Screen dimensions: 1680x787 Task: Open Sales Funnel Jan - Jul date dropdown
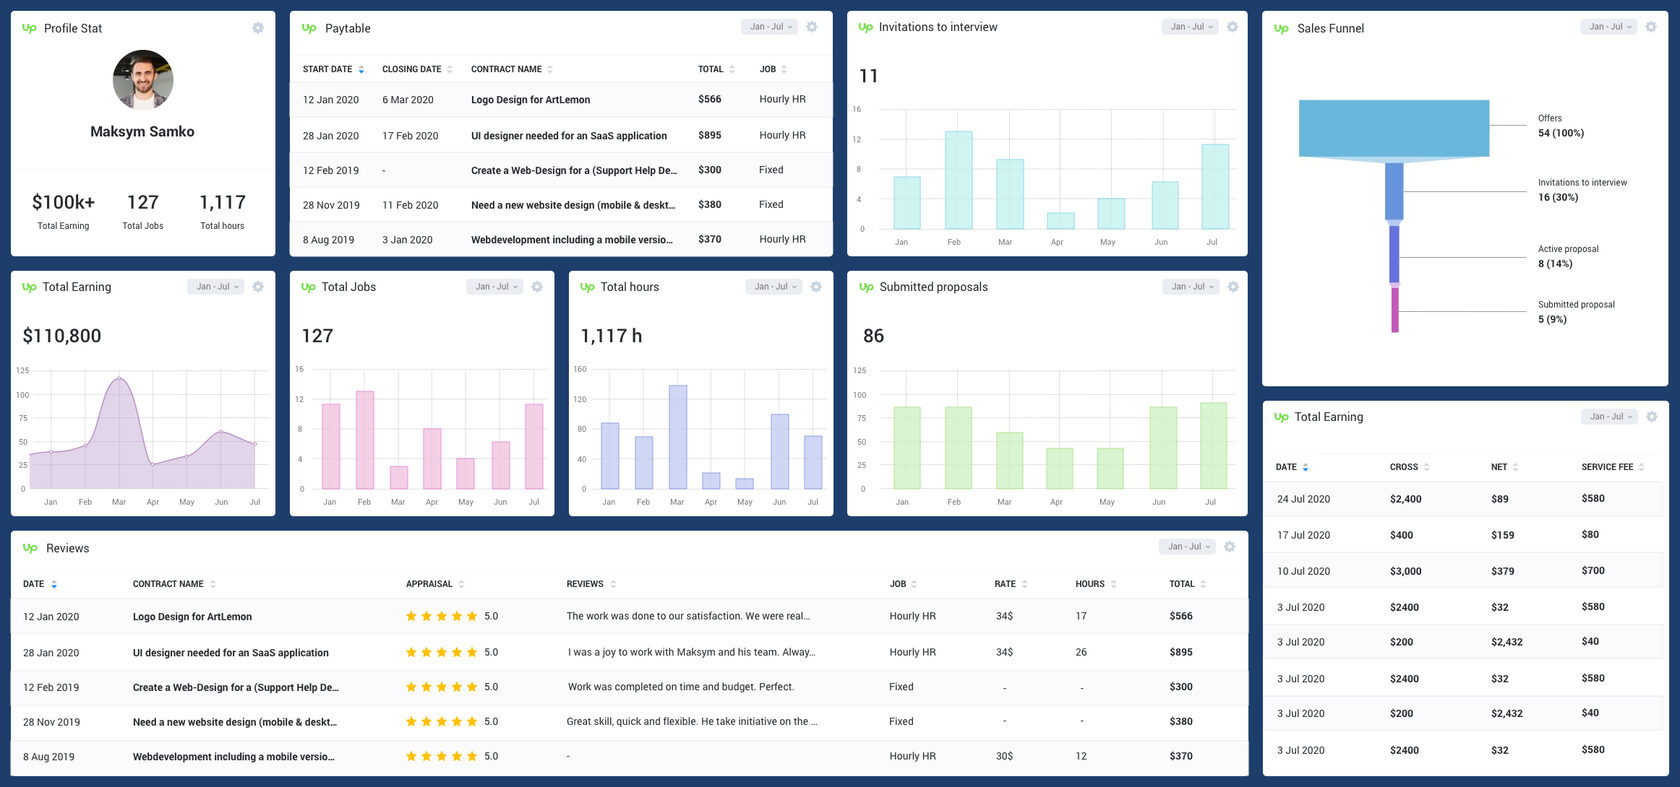click(x=1609, y=27)
